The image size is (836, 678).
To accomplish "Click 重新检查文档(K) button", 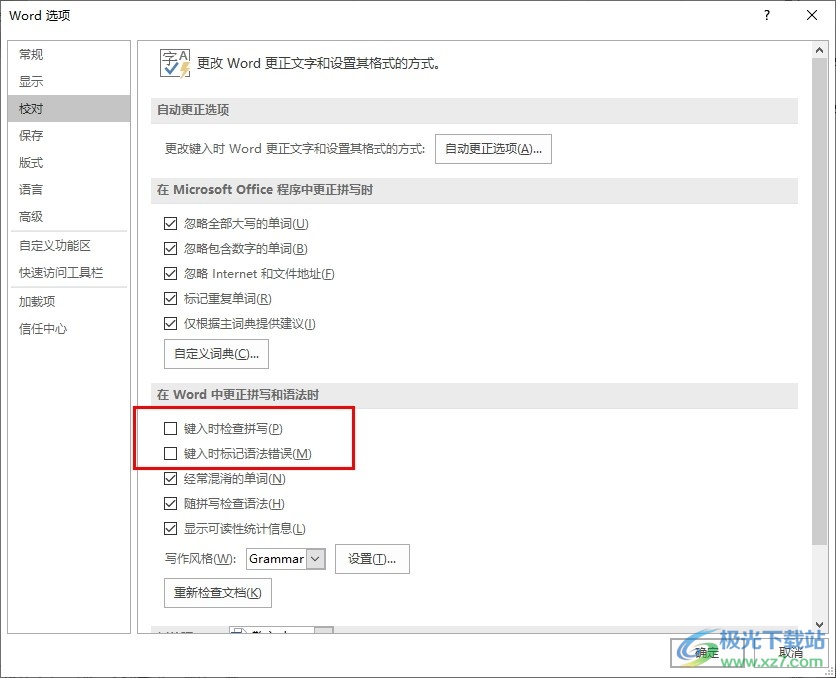I will [x=218, y=593].
